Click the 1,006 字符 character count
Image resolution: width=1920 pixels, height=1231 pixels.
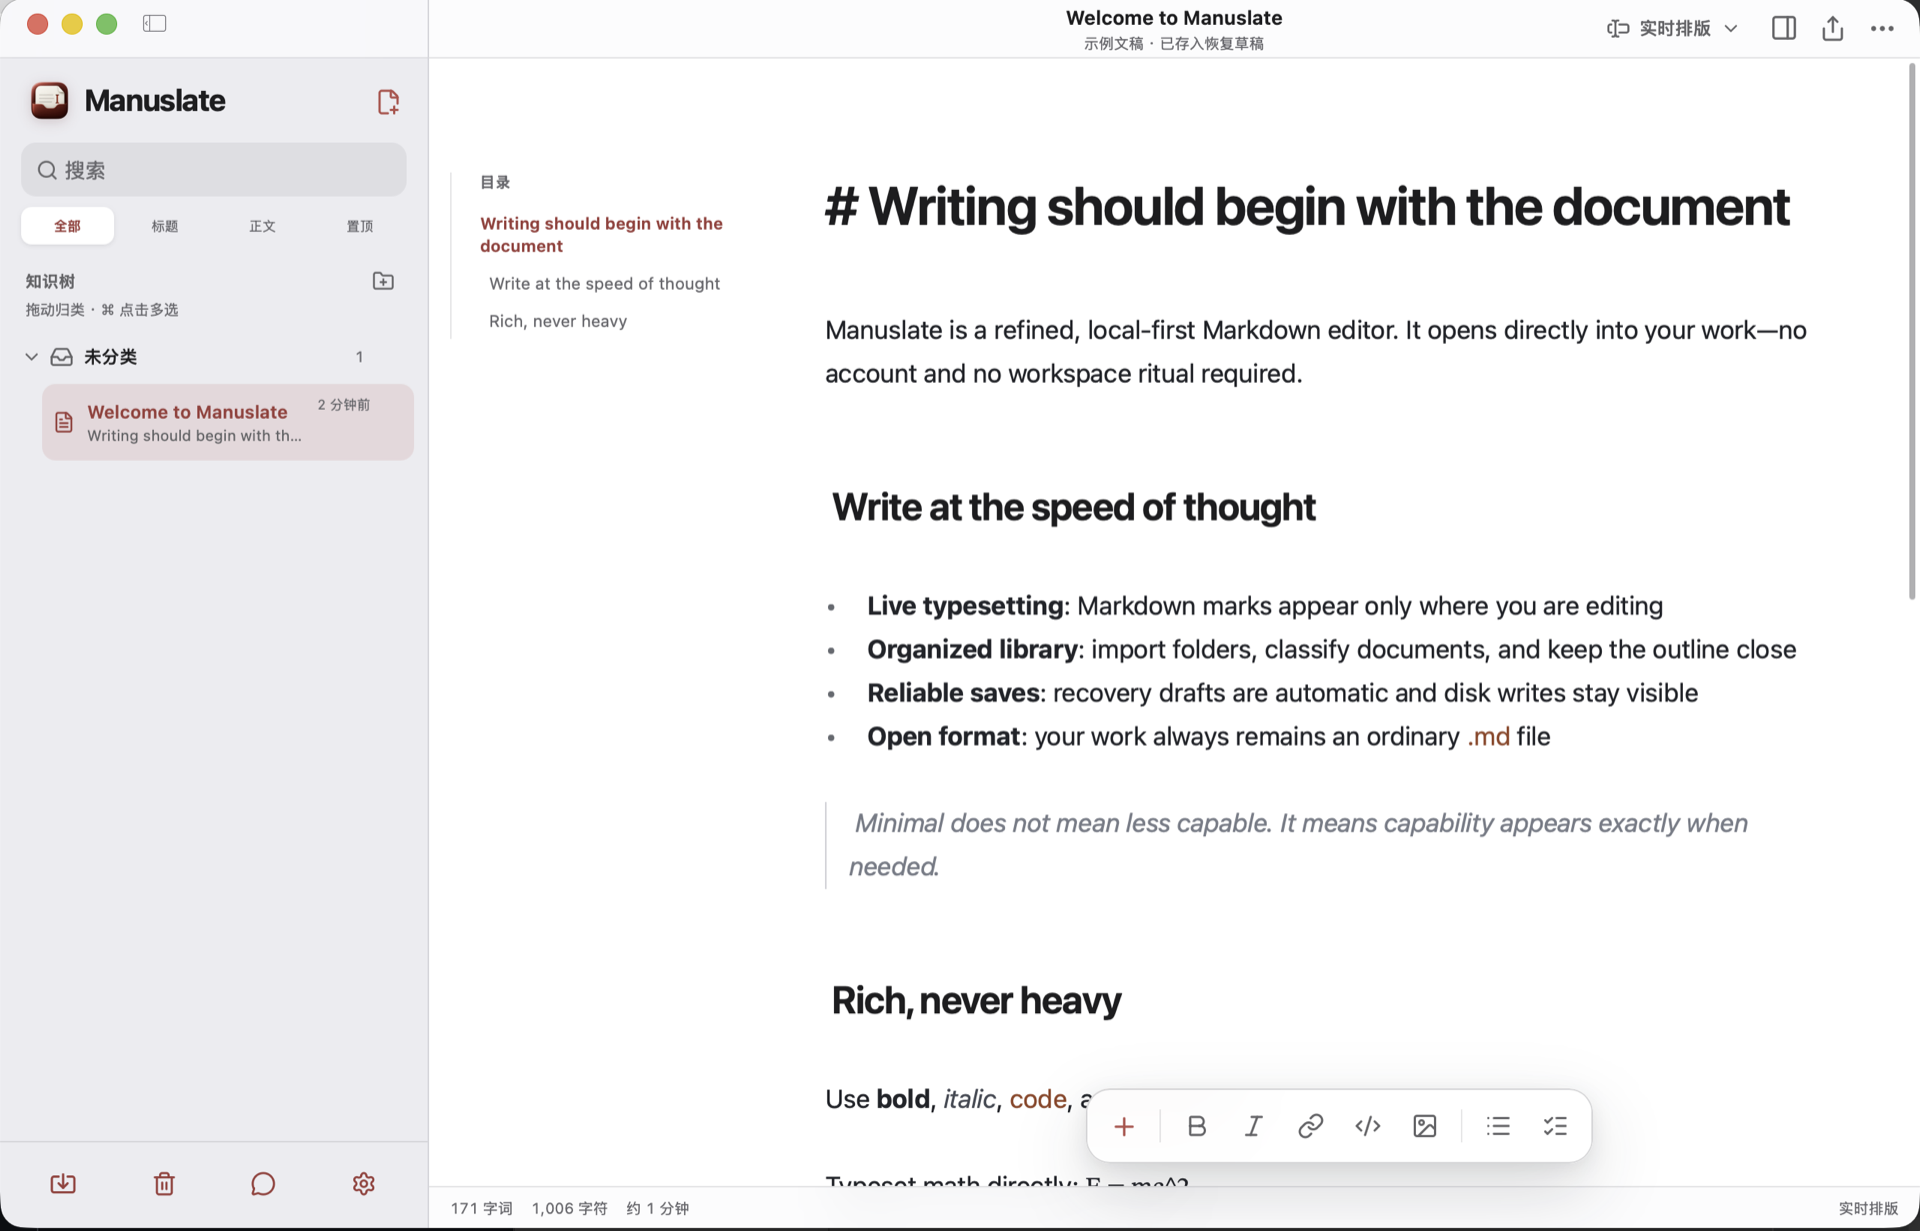(x=569, y=1208)
